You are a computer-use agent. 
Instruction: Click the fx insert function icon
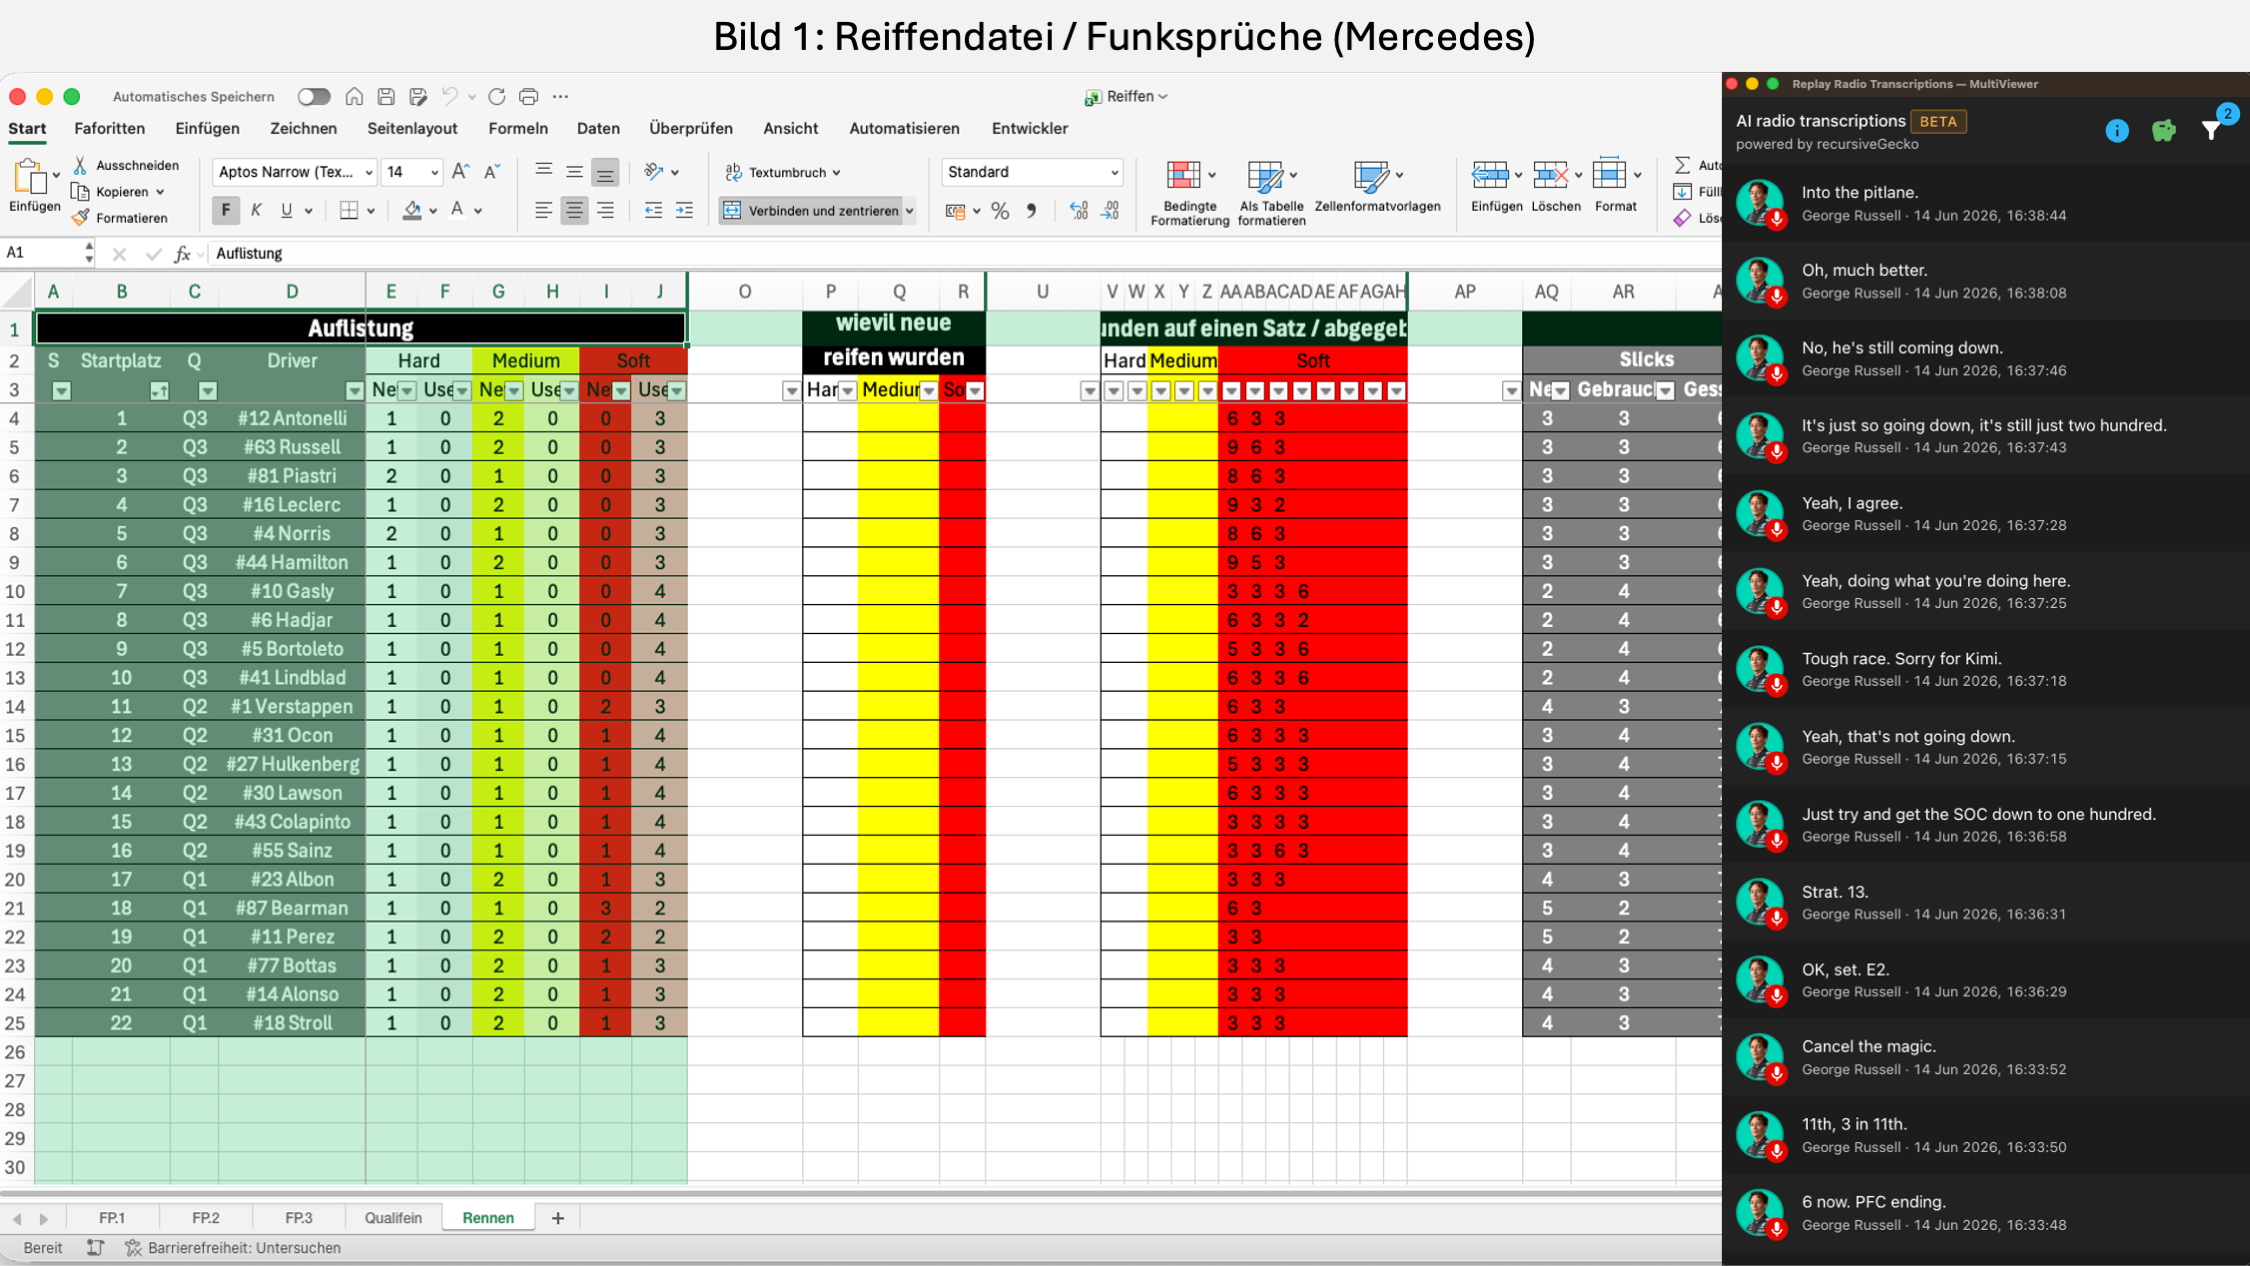pyautogui.click(x=183, y=254)
